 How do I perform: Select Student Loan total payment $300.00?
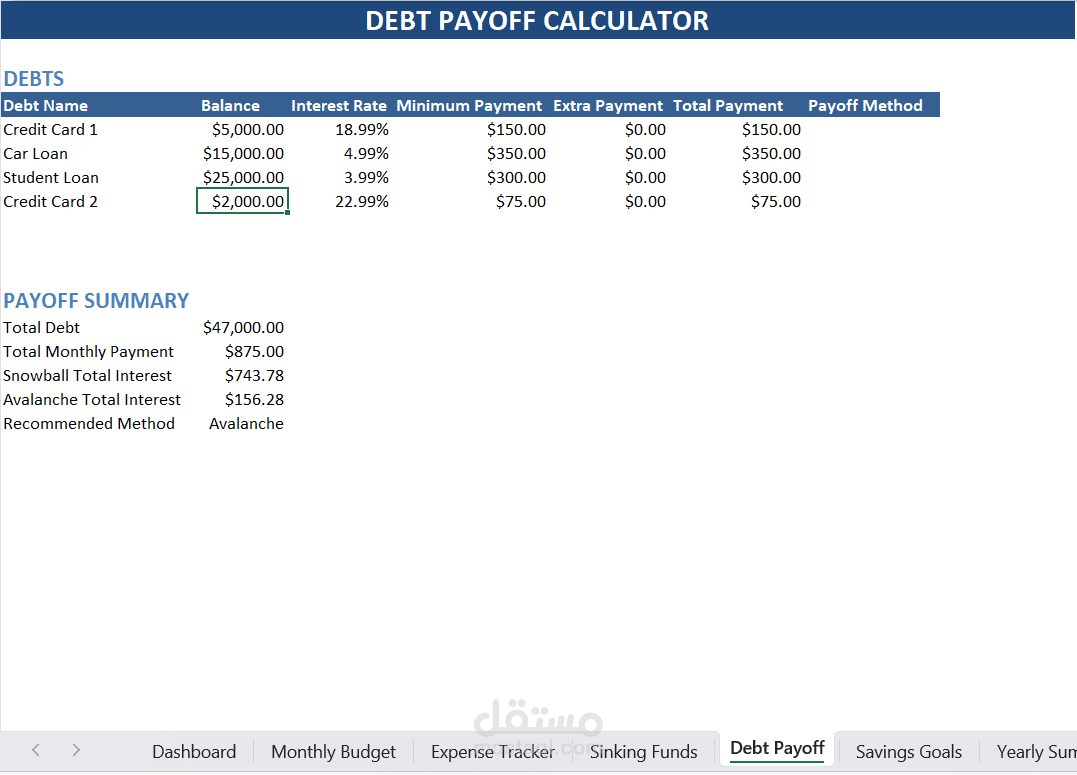[x=771, y=178]
